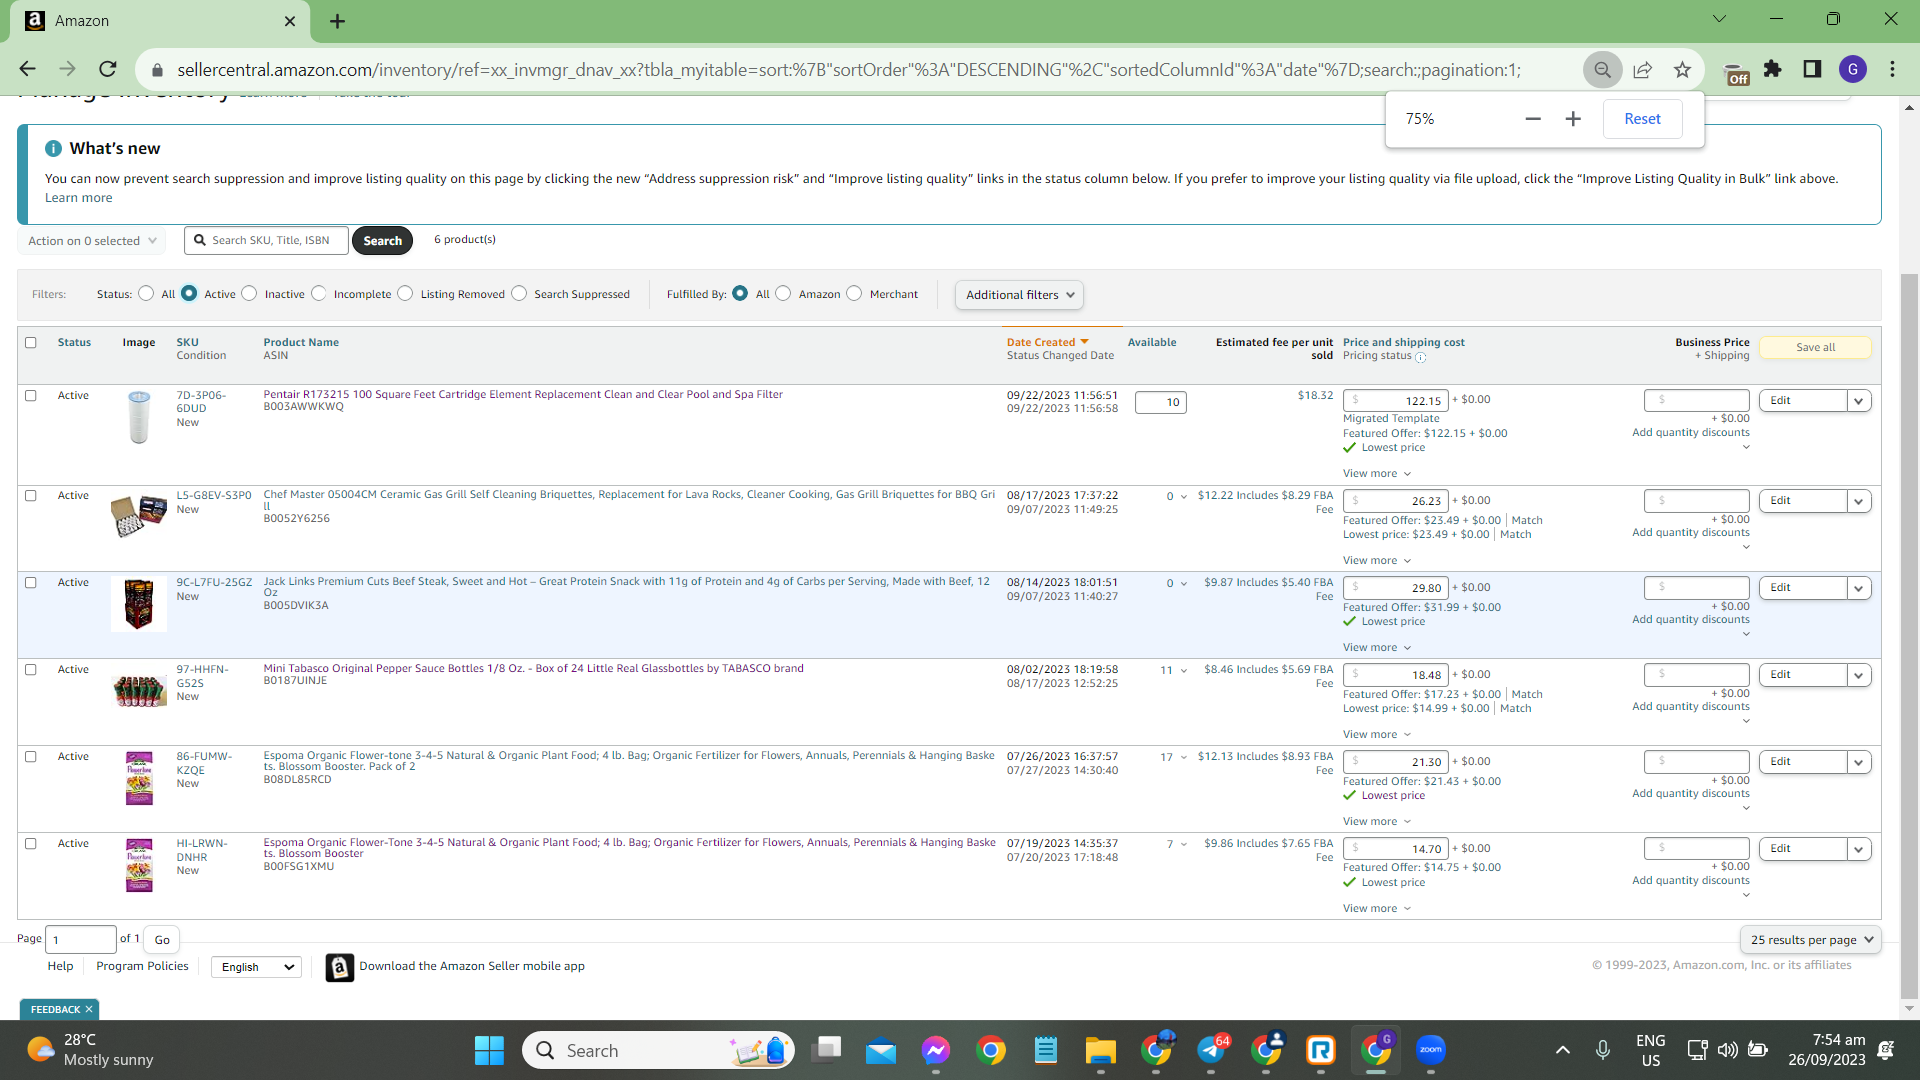Choose the All status radio button
The image size is (1920, 1080).
(x=146, y=293)
